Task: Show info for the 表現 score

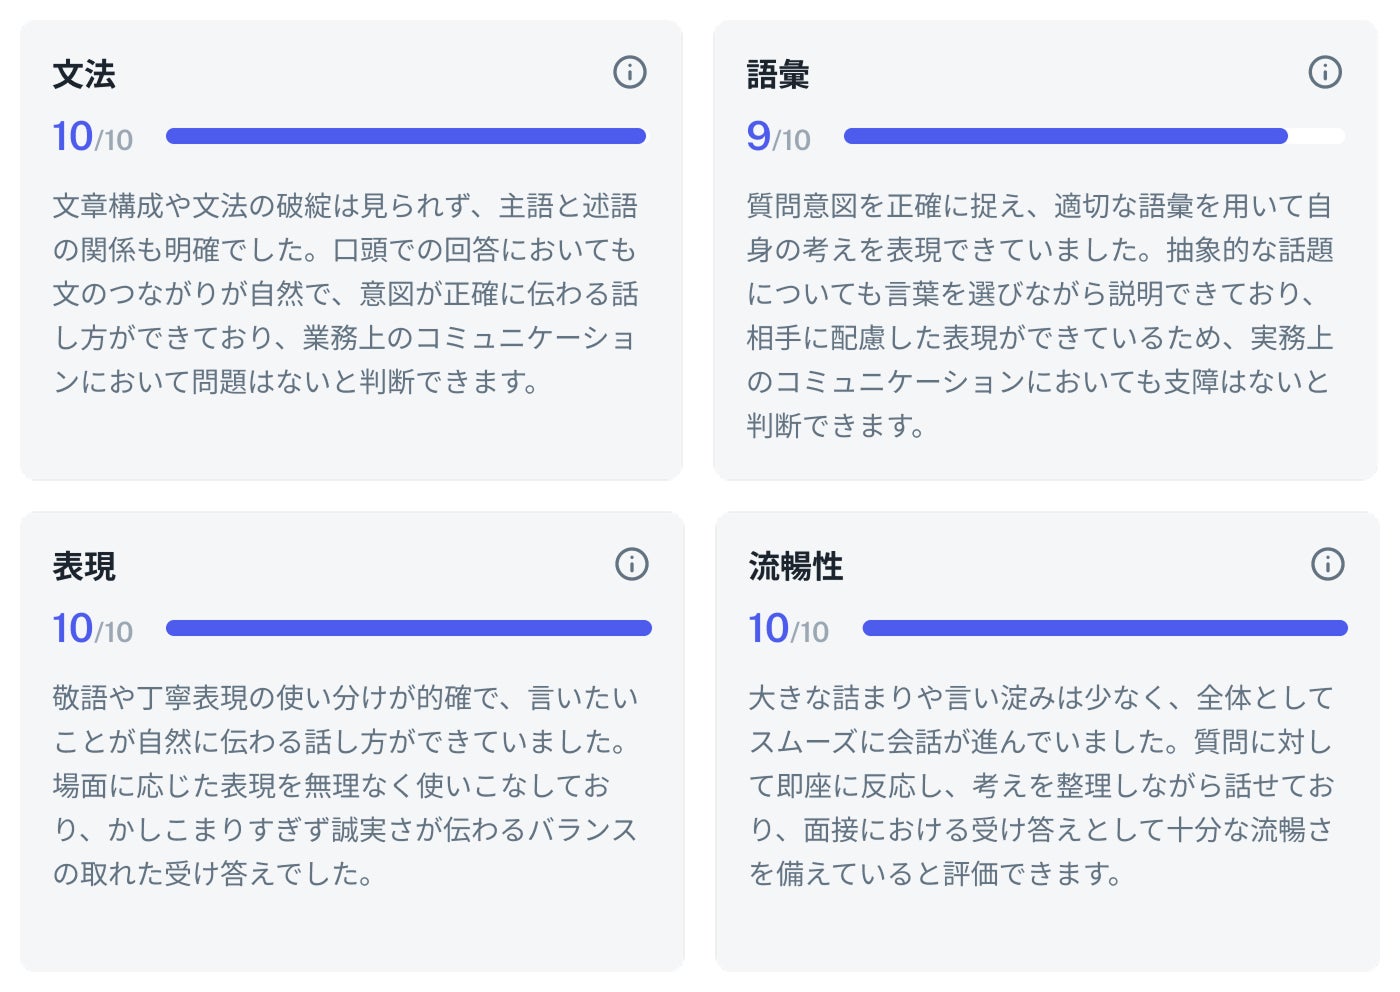Action: (x=631, y=564)
